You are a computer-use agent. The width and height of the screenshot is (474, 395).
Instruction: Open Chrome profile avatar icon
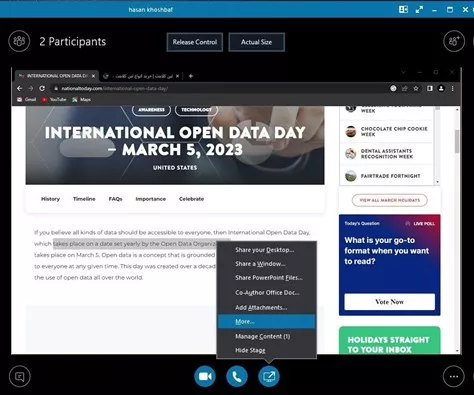[x=441, y=88]
